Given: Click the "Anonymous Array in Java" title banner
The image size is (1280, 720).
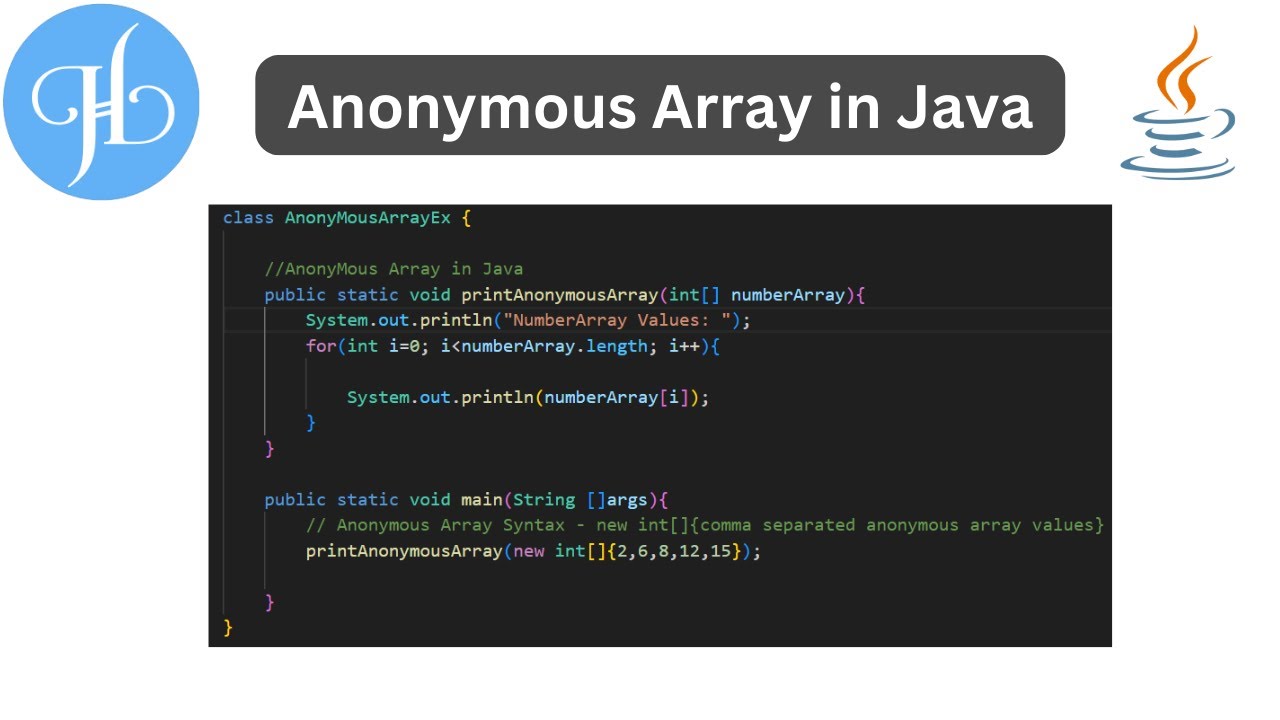Looking at the screenshot, I should [660, 105].
